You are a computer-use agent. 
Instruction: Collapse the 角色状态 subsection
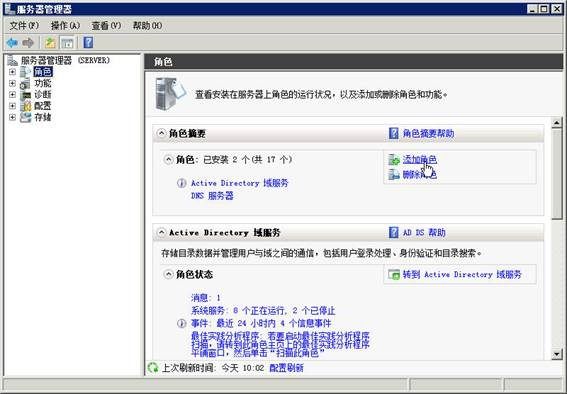tap(168, 274)
